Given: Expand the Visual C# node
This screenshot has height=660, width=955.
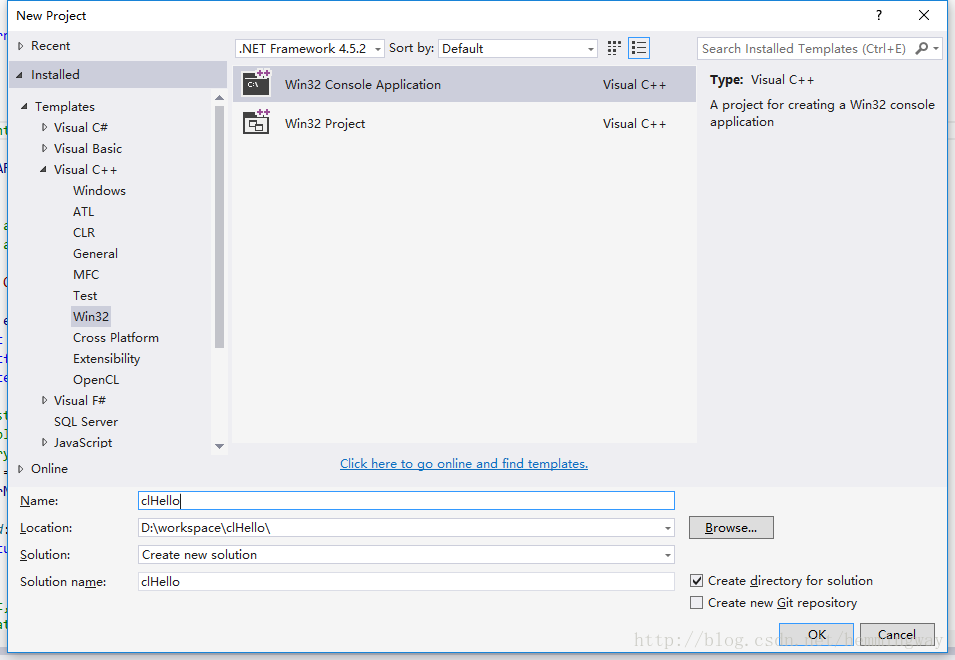Looking at the screenshot, I should pos(44,127).
